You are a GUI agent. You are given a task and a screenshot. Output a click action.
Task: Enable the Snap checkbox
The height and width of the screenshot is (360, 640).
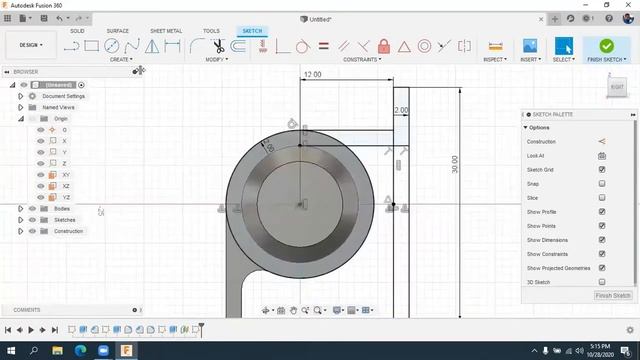pyautogui.click(x=602, y=184)
